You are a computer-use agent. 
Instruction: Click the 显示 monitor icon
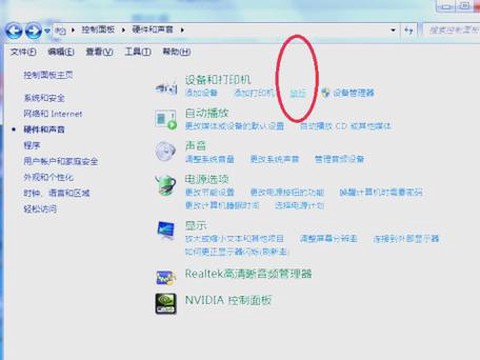(166, 230)
